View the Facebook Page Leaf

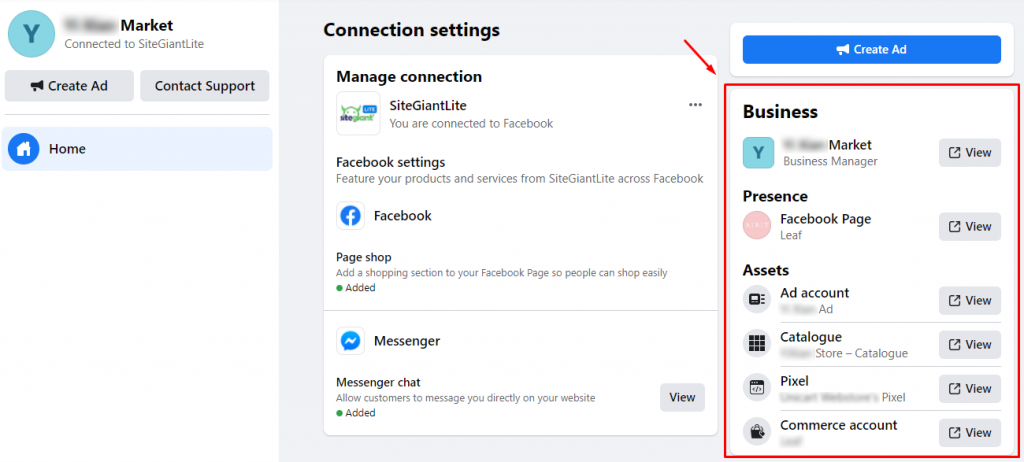pyautogui.click(x=970, y=226)
